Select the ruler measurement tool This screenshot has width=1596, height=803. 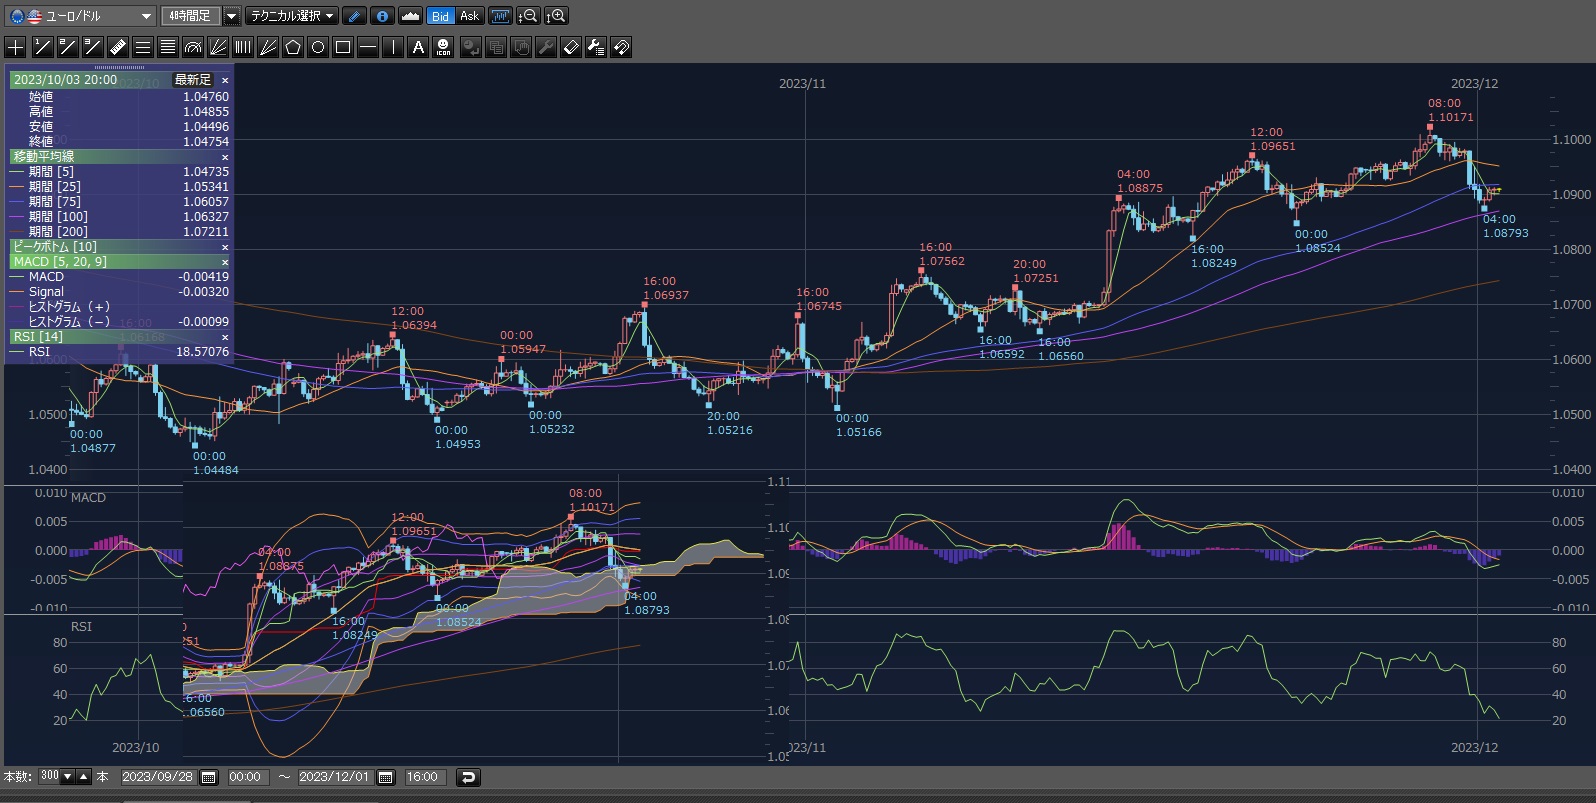(117, 47)
